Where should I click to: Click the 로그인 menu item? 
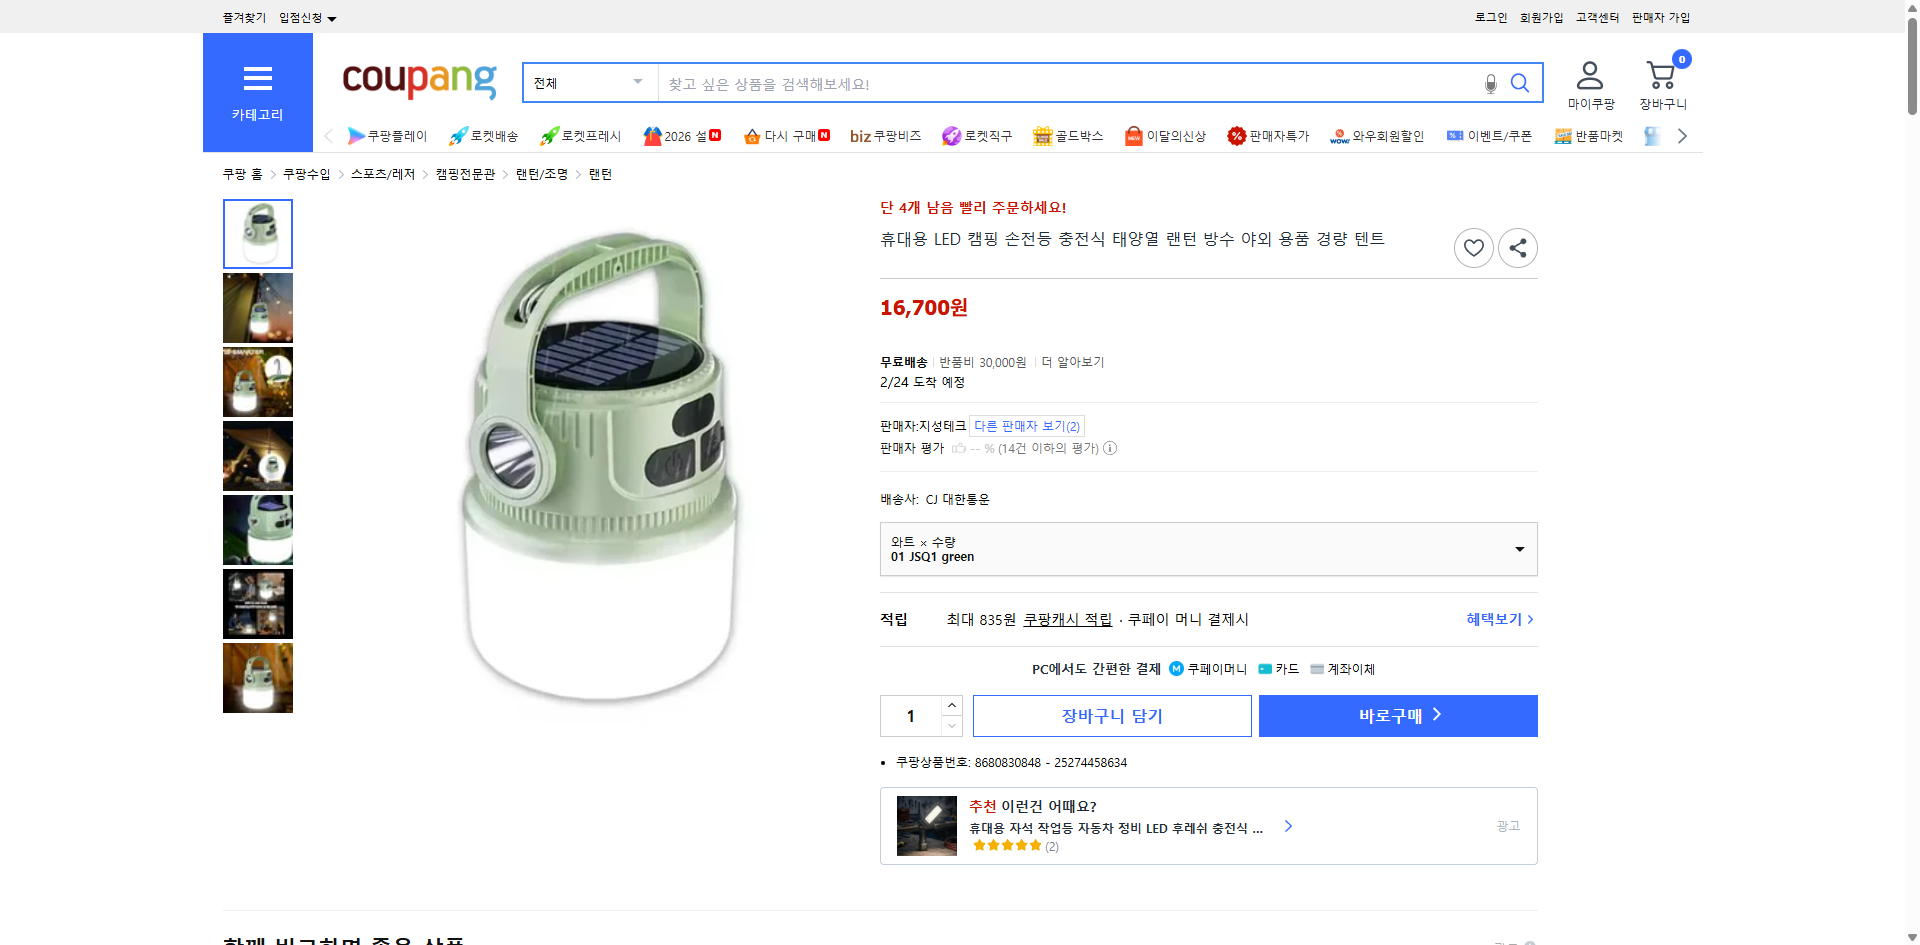pos(1489,16)
